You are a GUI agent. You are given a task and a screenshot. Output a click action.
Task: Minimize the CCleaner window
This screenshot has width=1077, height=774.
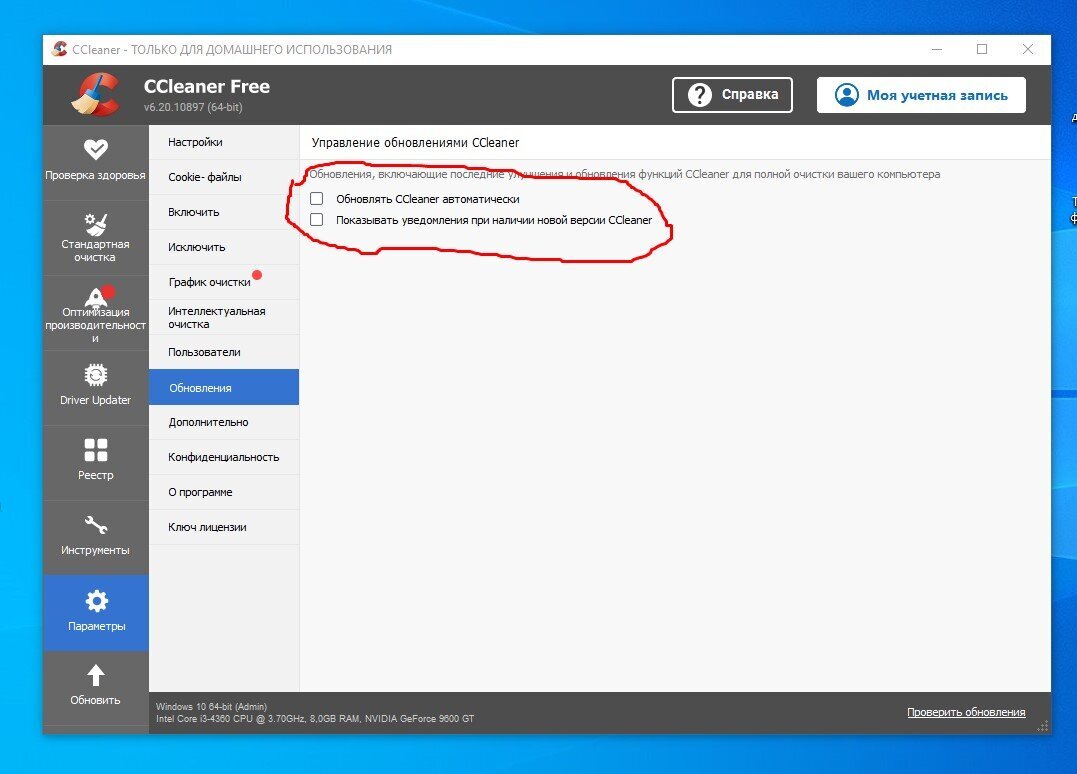point(937,49)
